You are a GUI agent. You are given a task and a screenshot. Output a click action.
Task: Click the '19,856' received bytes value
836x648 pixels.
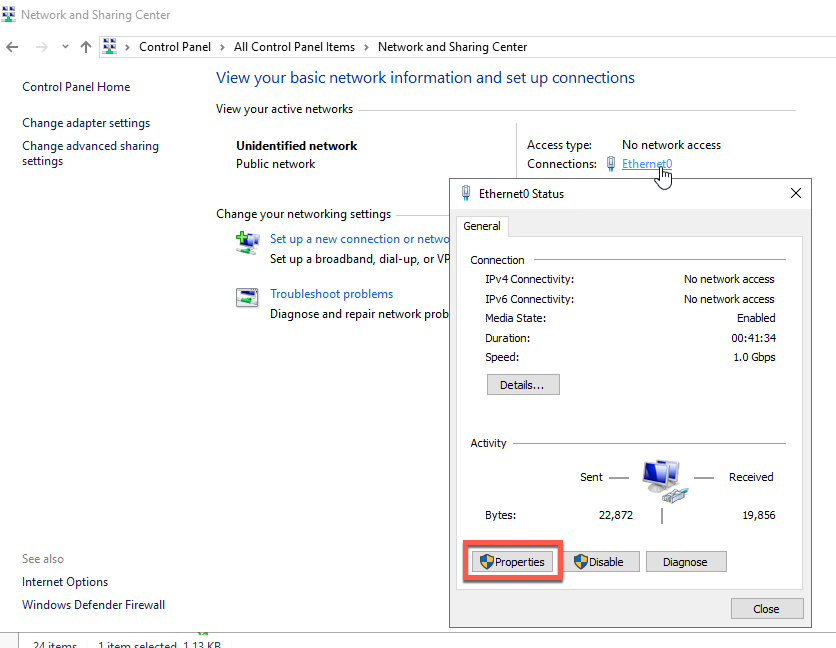pos(759,515)
